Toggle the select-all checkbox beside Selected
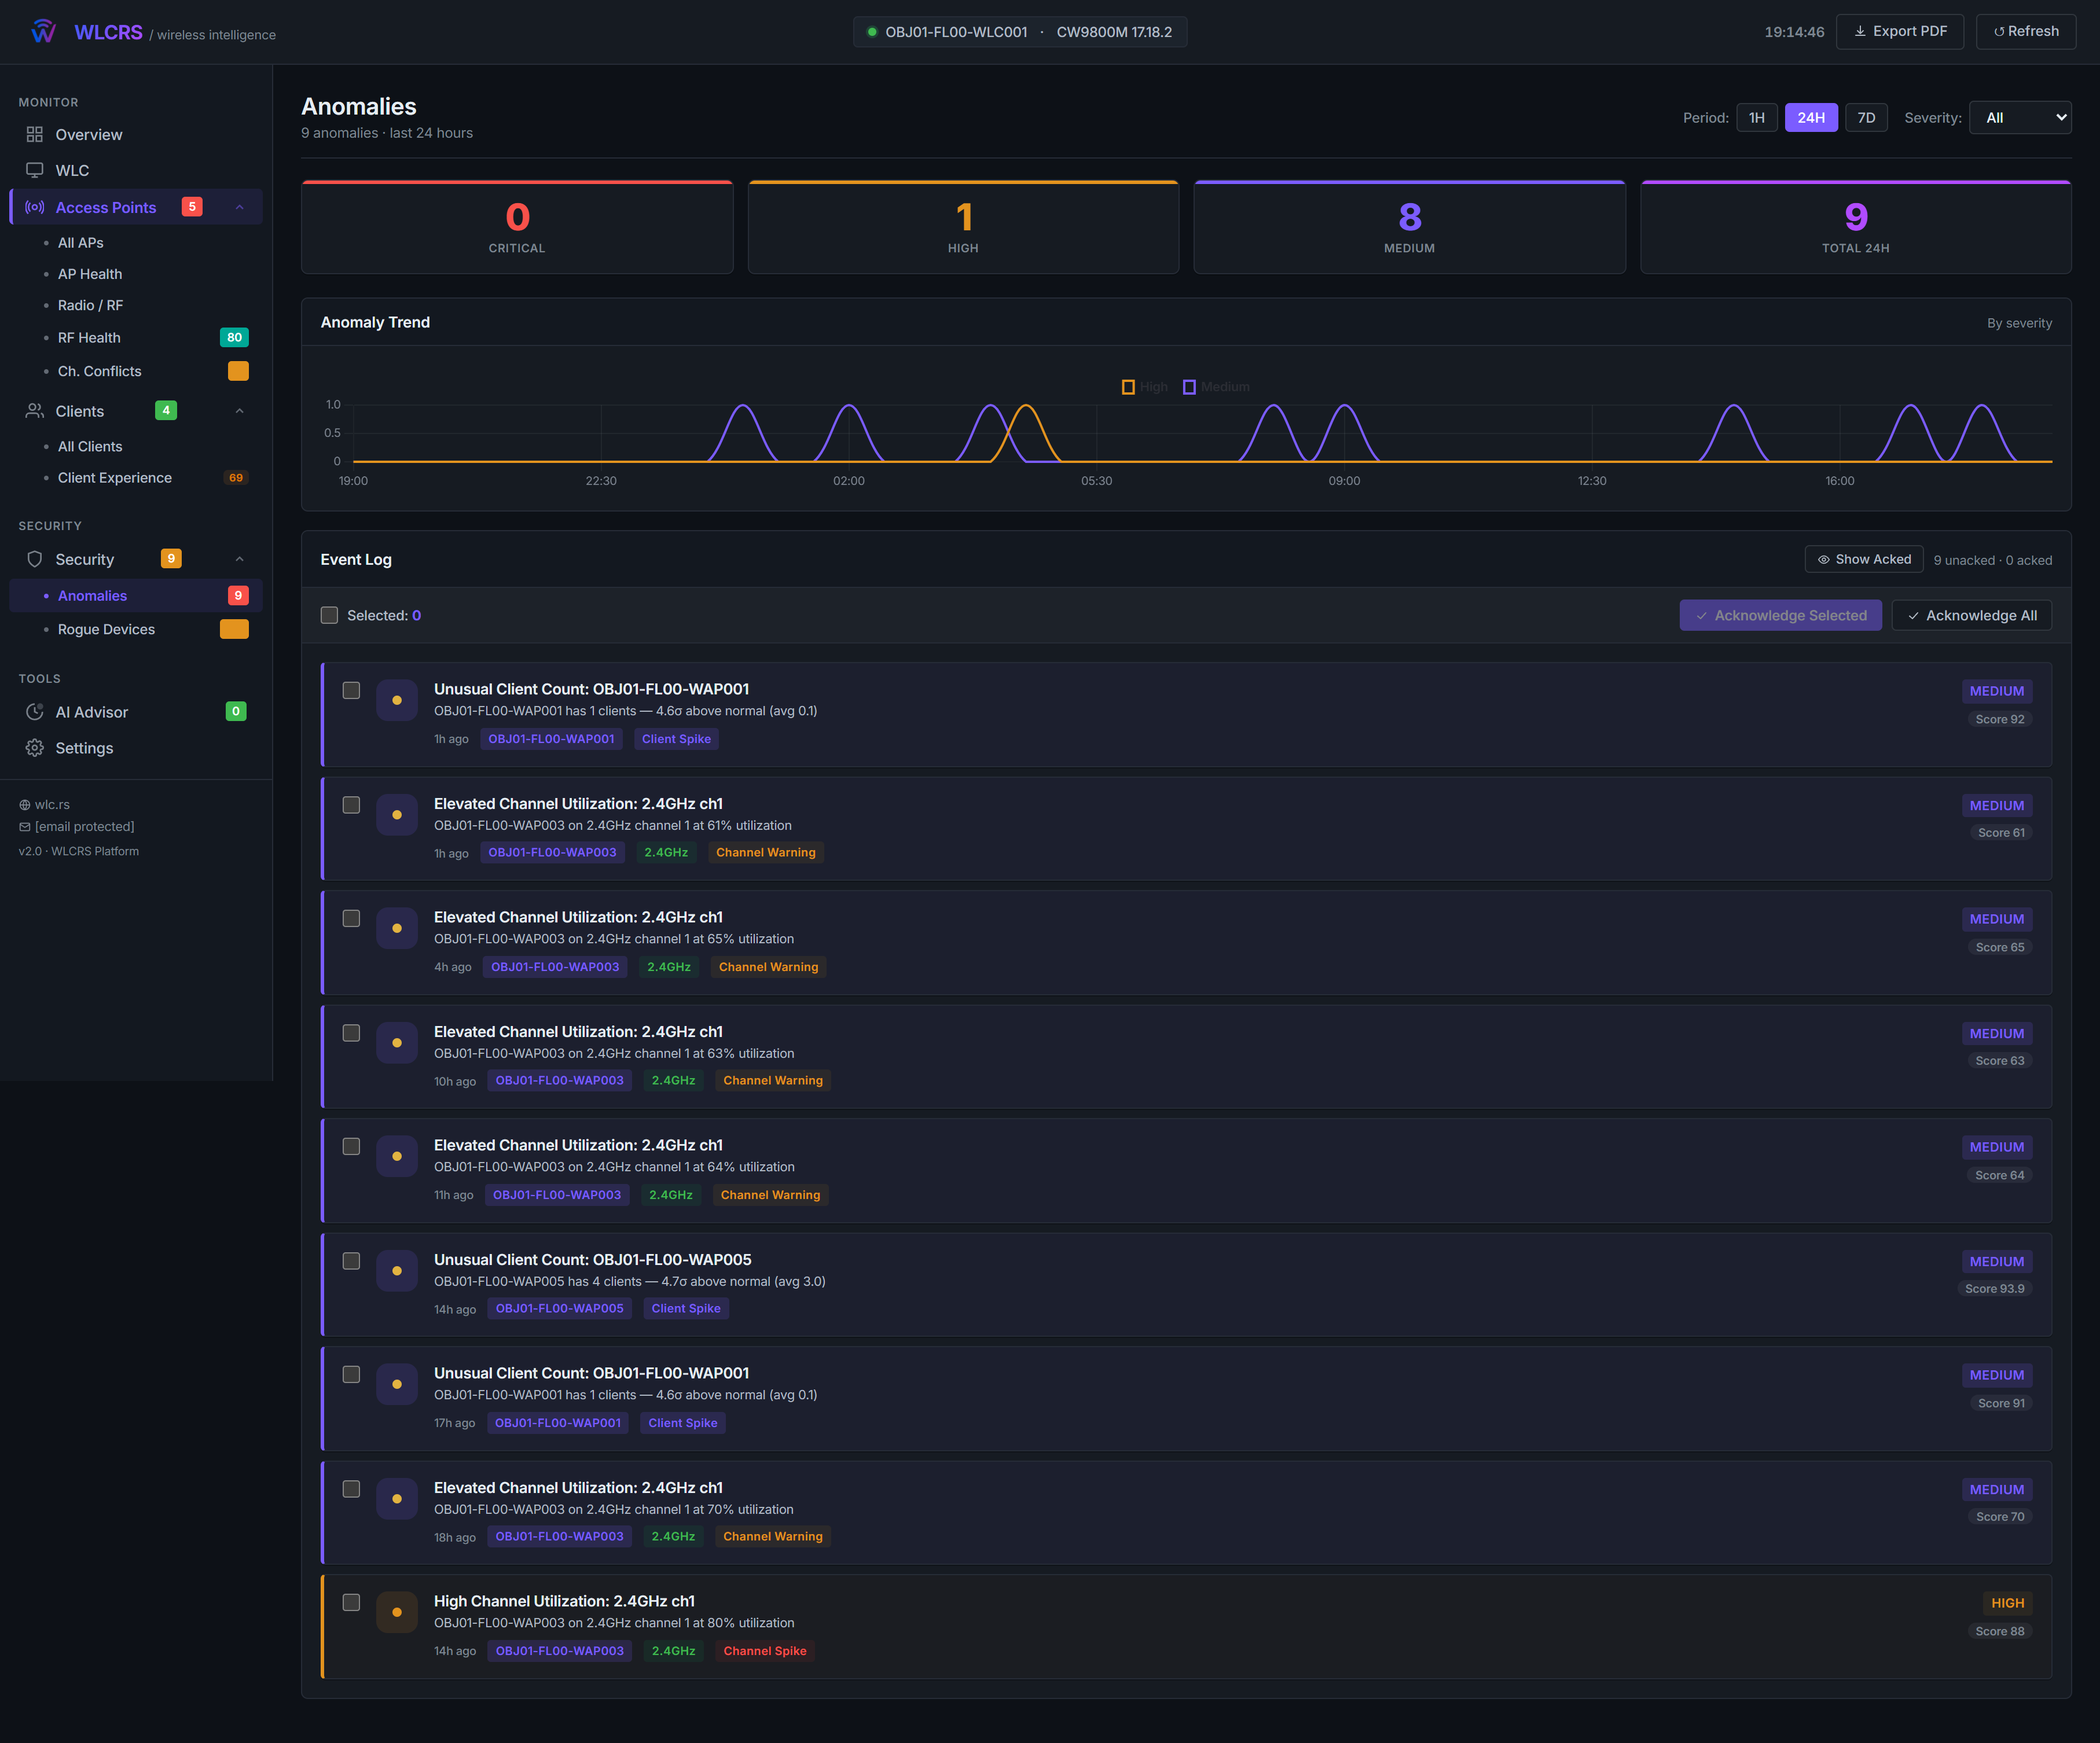Viewport: 2100px width, 1743px height. coord(329,615)
